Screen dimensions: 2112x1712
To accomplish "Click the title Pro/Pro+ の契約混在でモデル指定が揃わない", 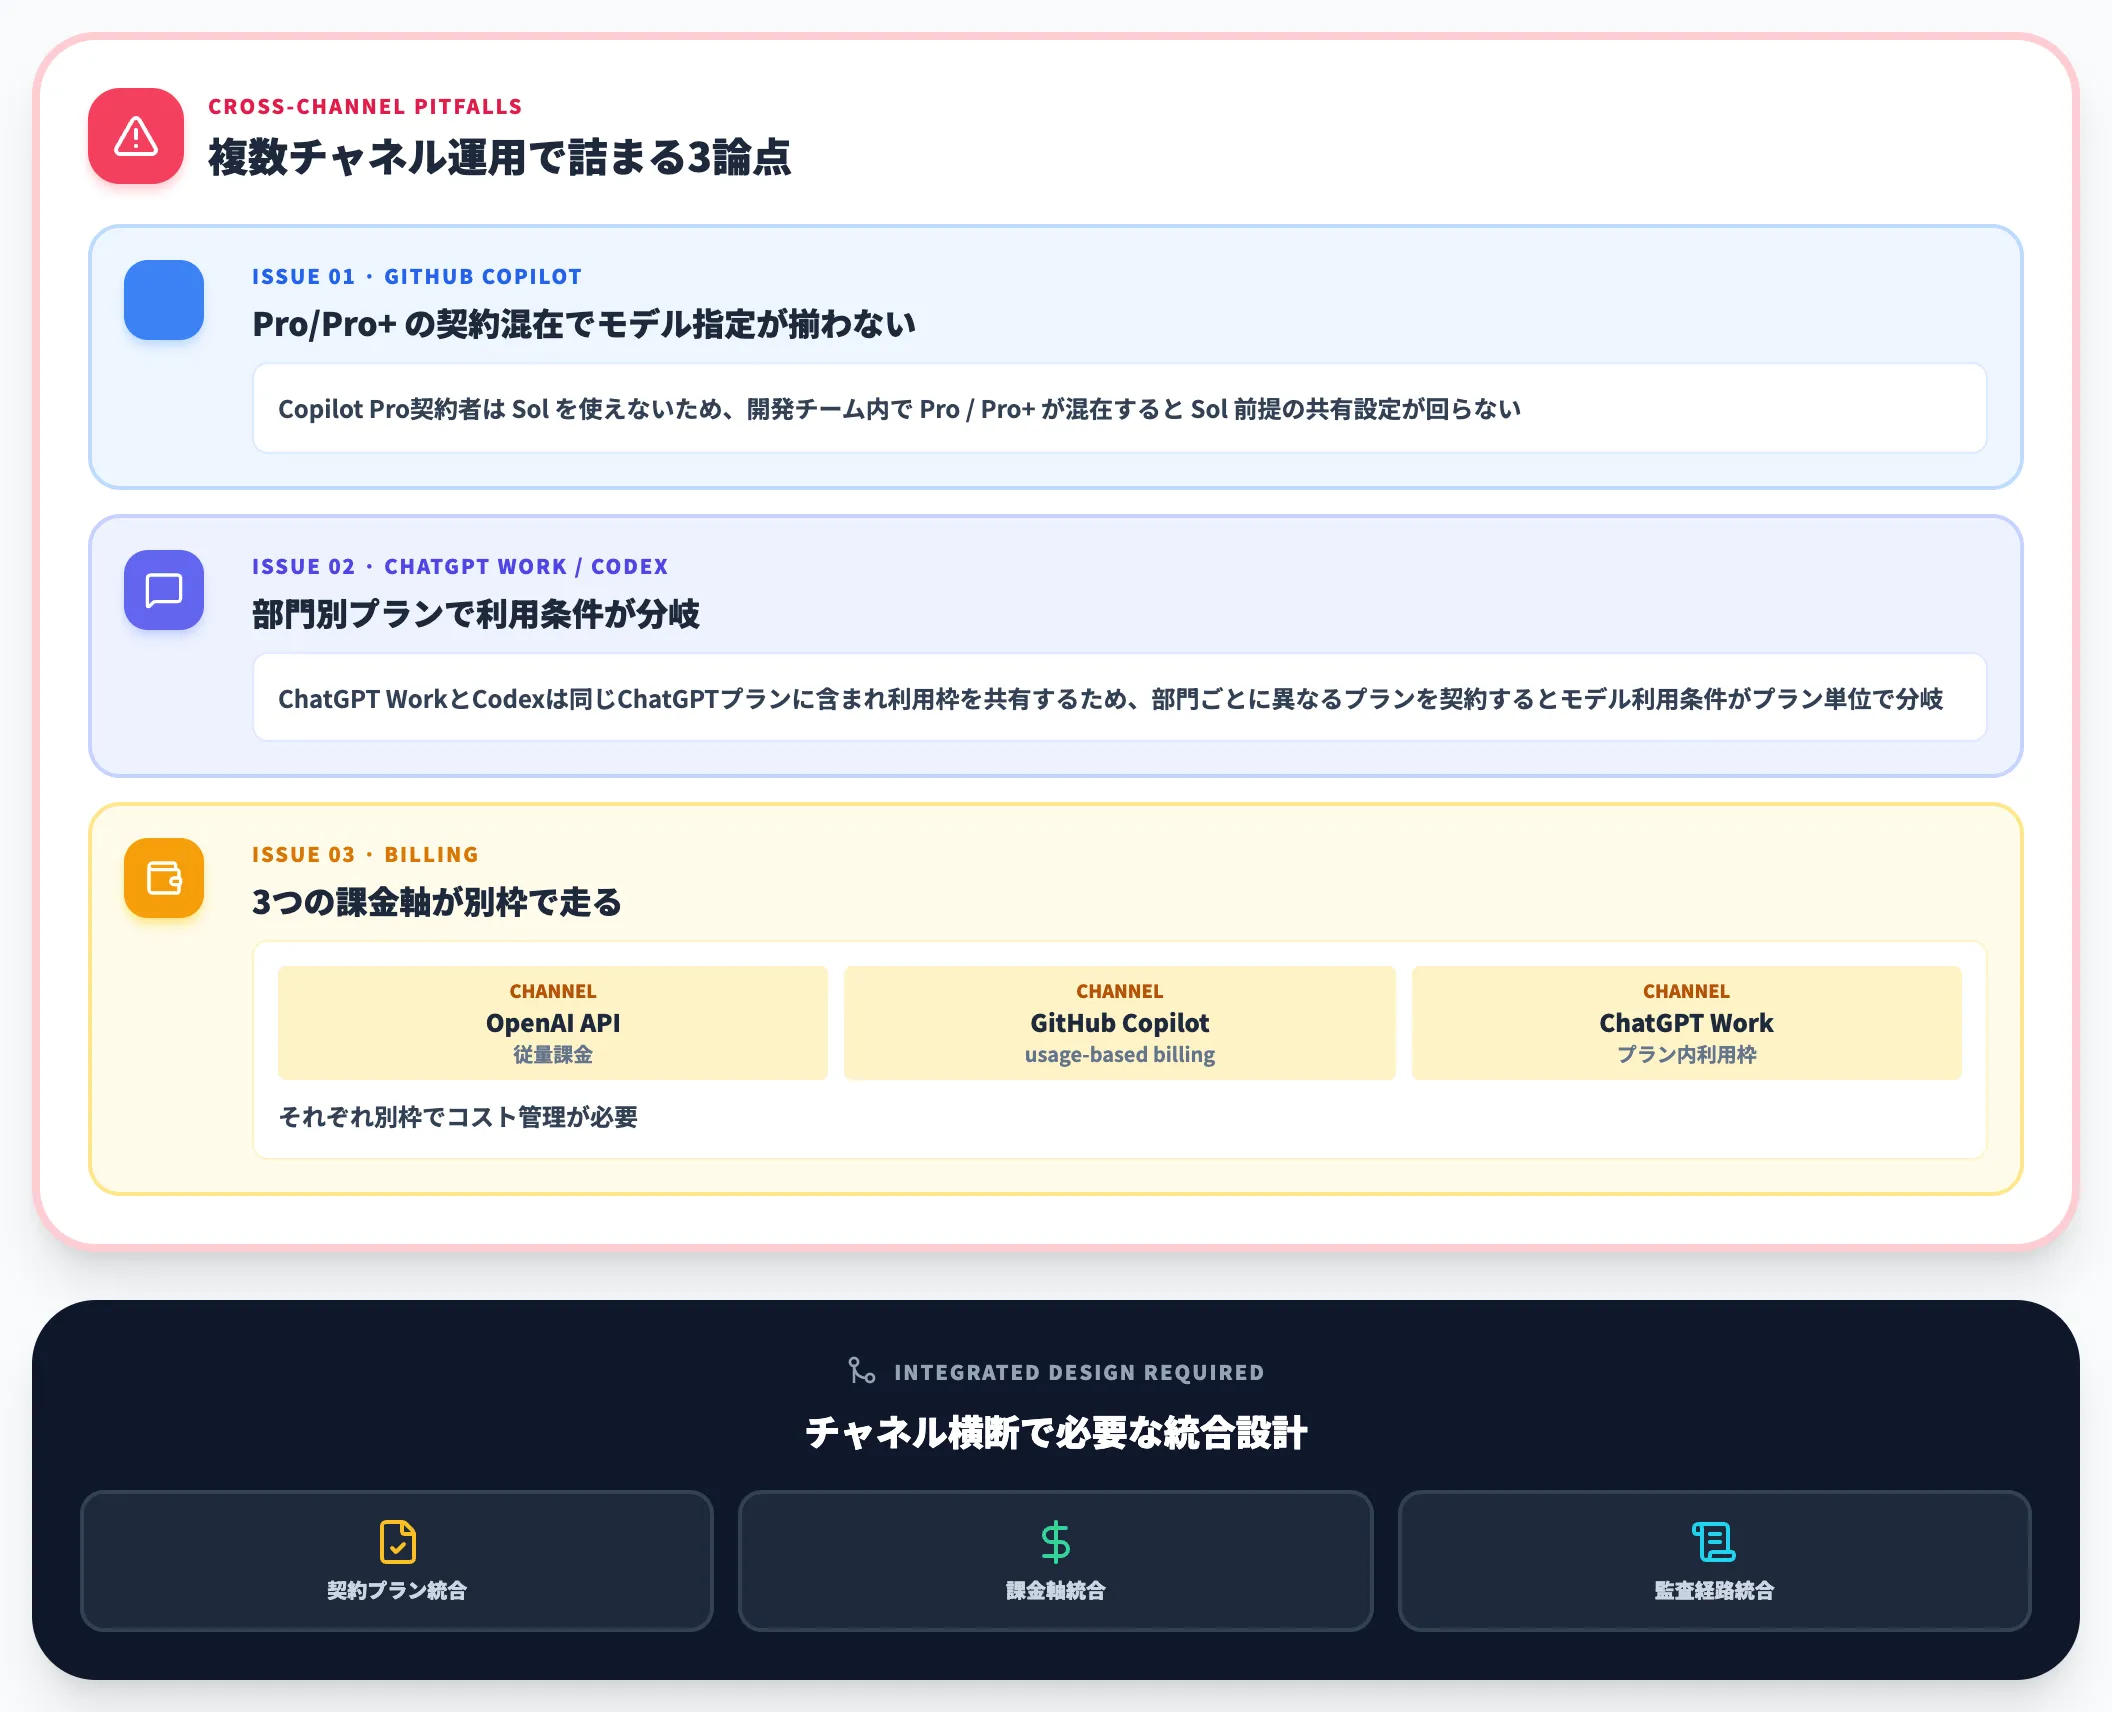I will coord(584,324).
